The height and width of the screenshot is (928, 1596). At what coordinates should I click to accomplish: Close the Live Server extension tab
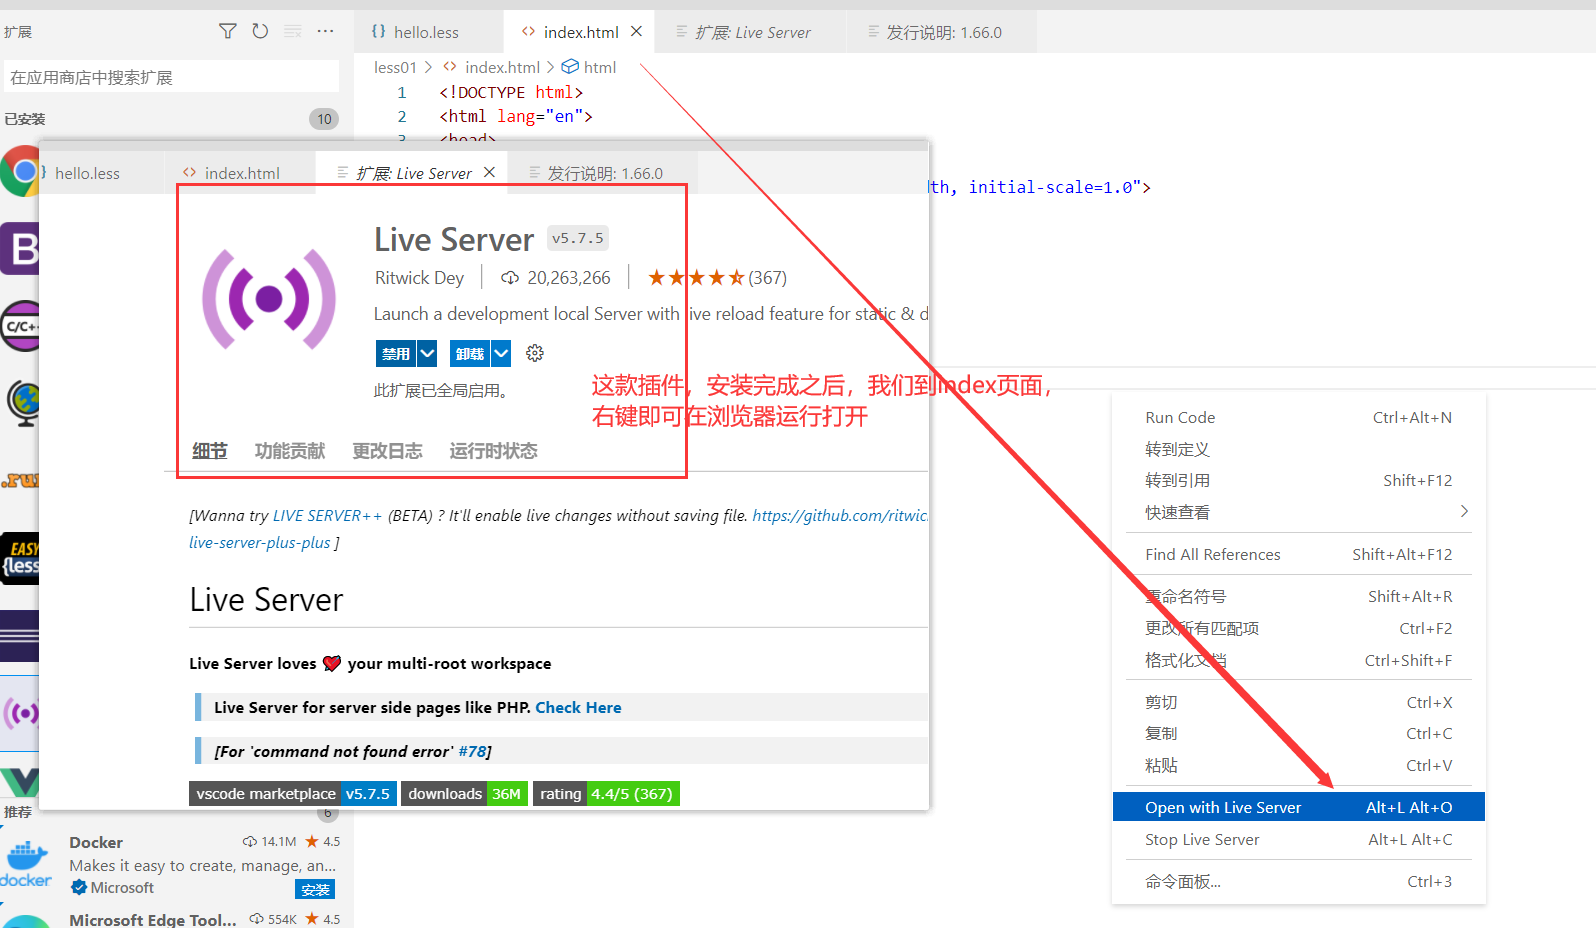point(489,172)
